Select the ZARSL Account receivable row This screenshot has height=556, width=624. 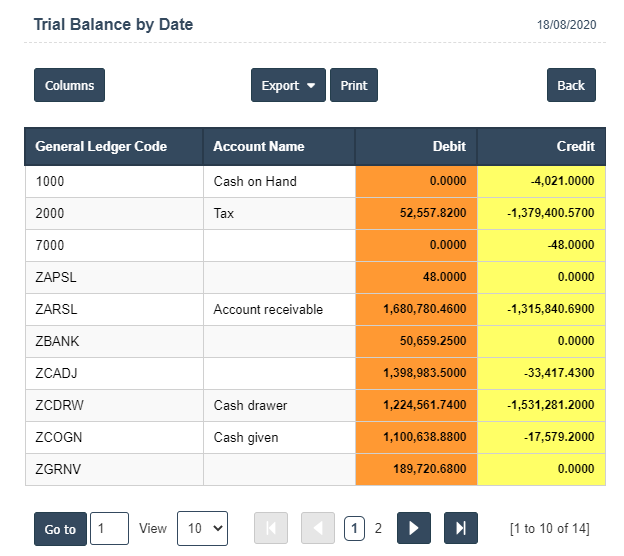coord(268,310)
